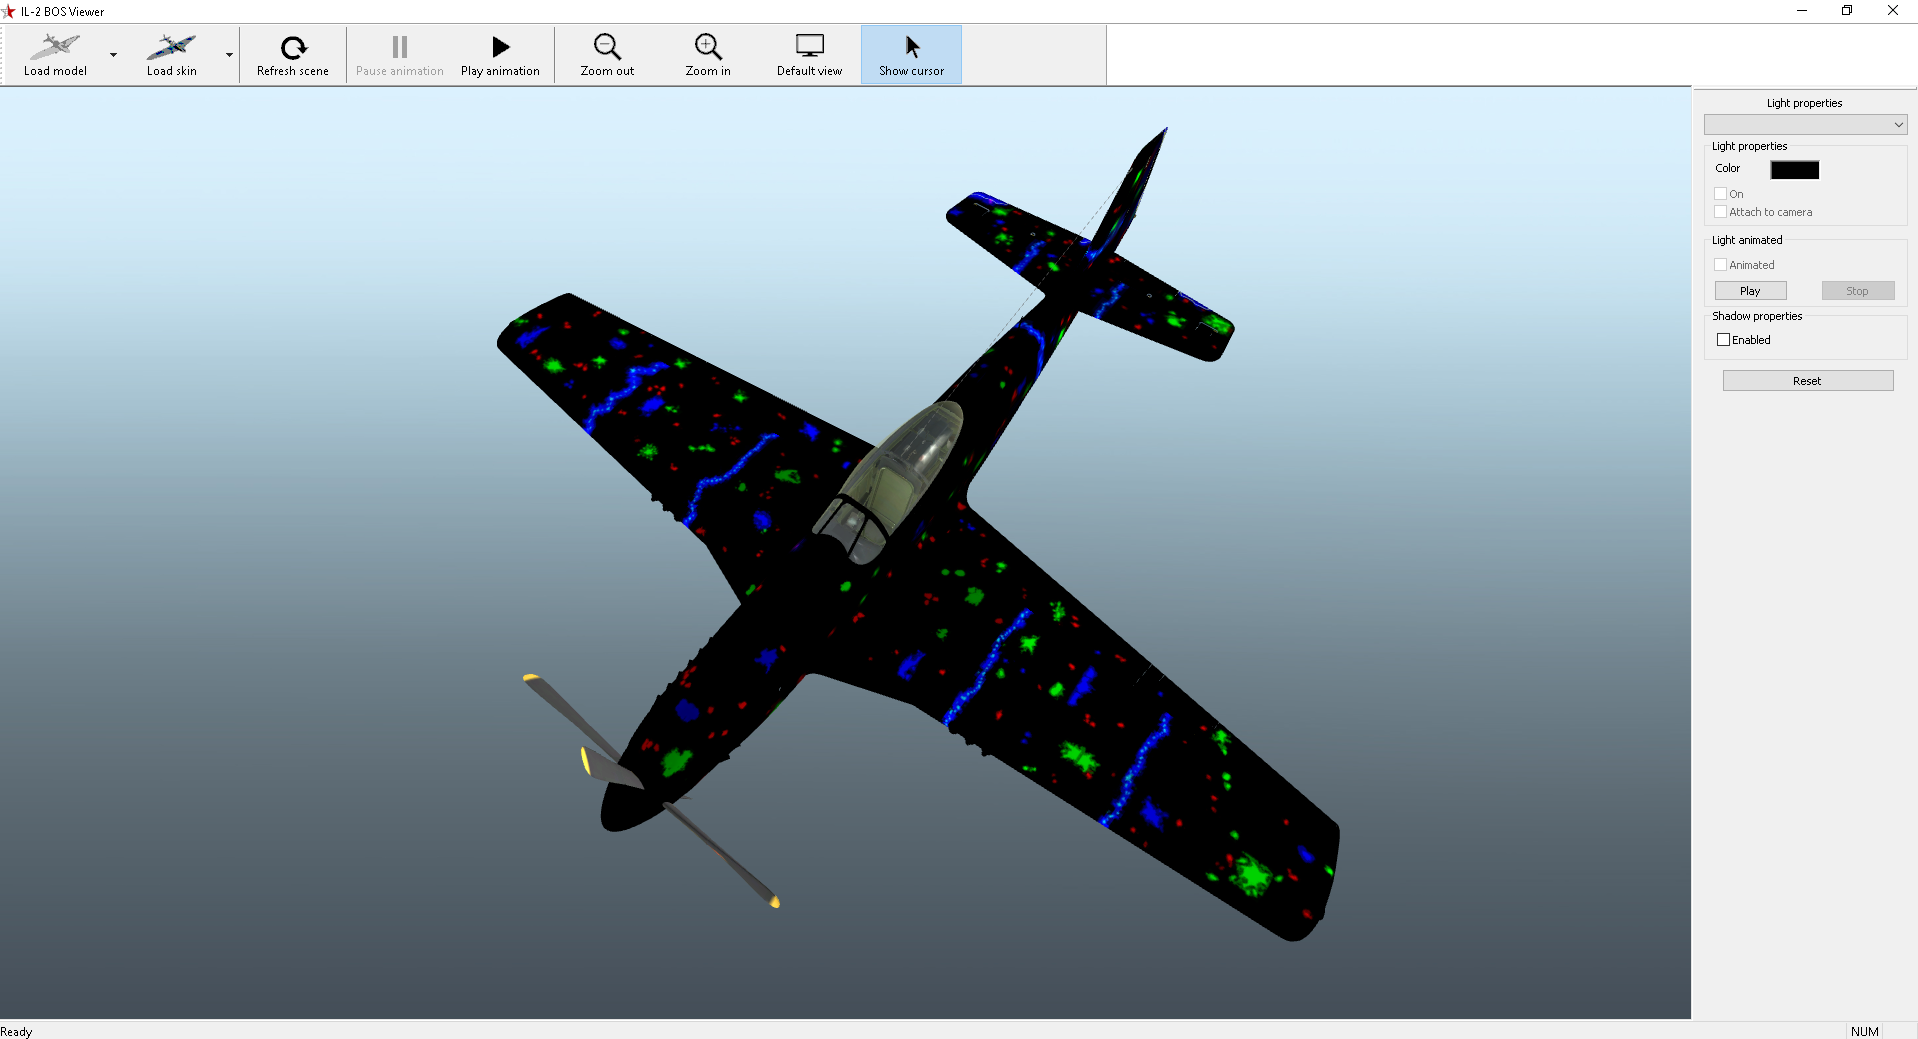The image size is (1918, 1039).
Task: Click the Stop button under Light animated
Action: point(1857,291)
